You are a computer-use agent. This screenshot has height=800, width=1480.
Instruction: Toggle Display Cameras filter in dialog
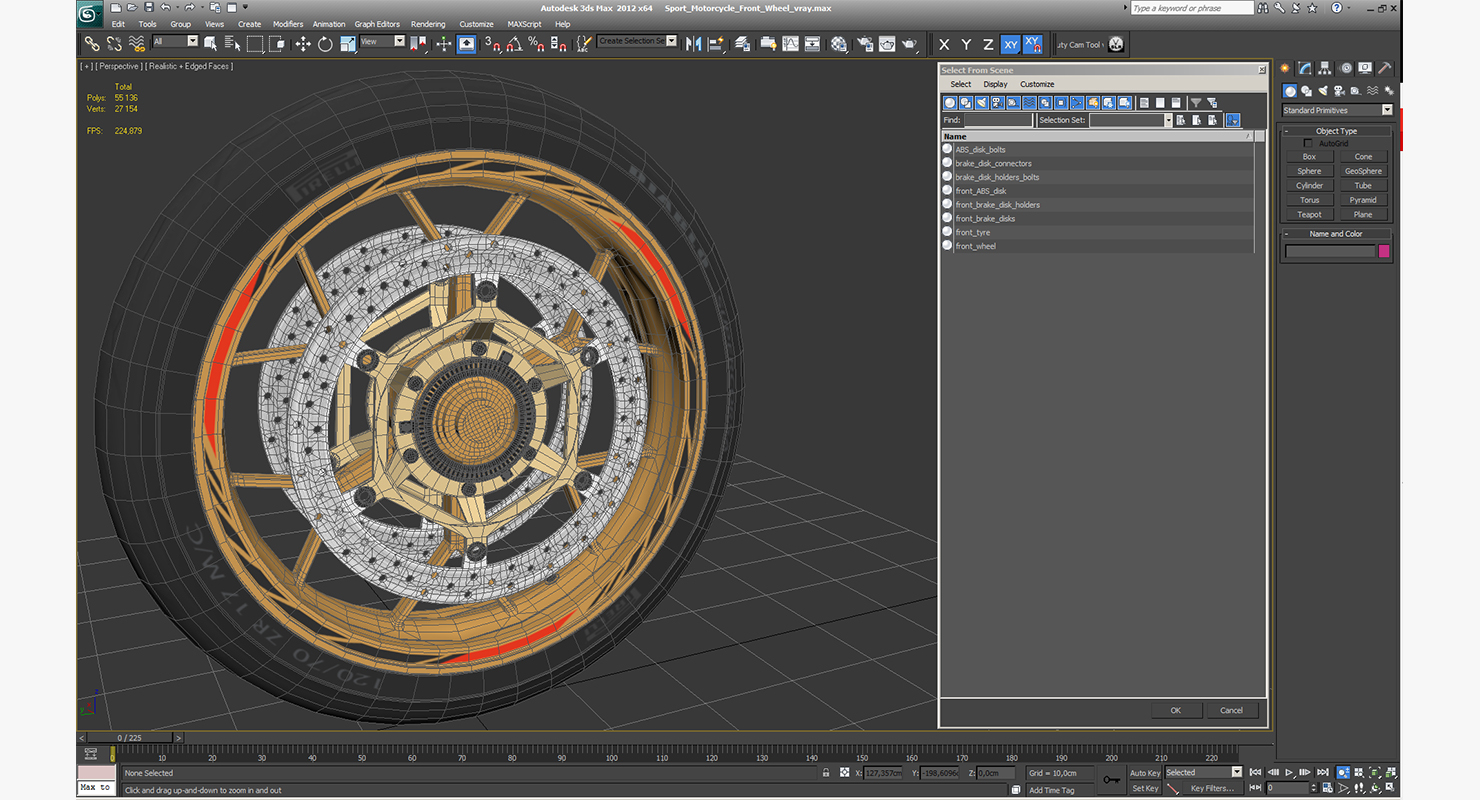tap(998, 102)
